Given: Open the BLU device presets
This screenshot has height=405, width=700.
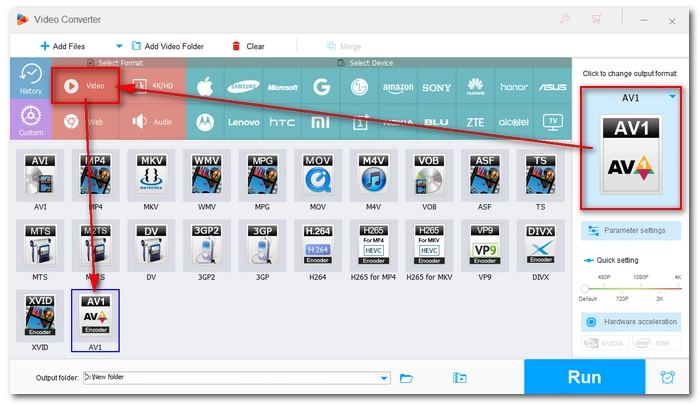Looking at the screenshot, I should coord(437,122).
